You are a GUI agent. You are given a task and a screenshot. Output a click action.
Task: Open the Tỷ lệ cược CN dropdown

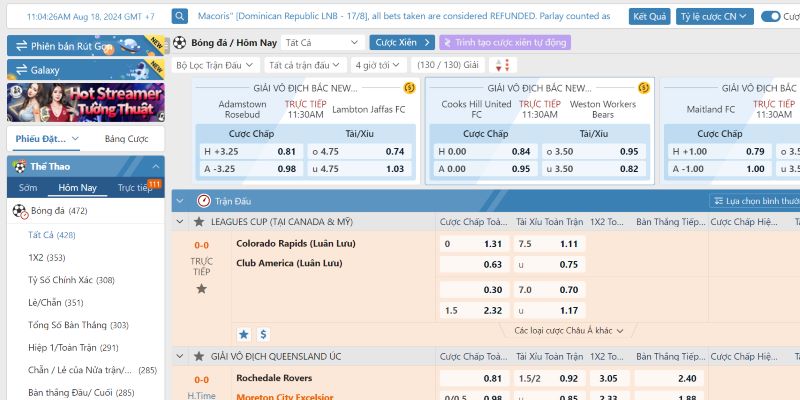click(714, 16)
